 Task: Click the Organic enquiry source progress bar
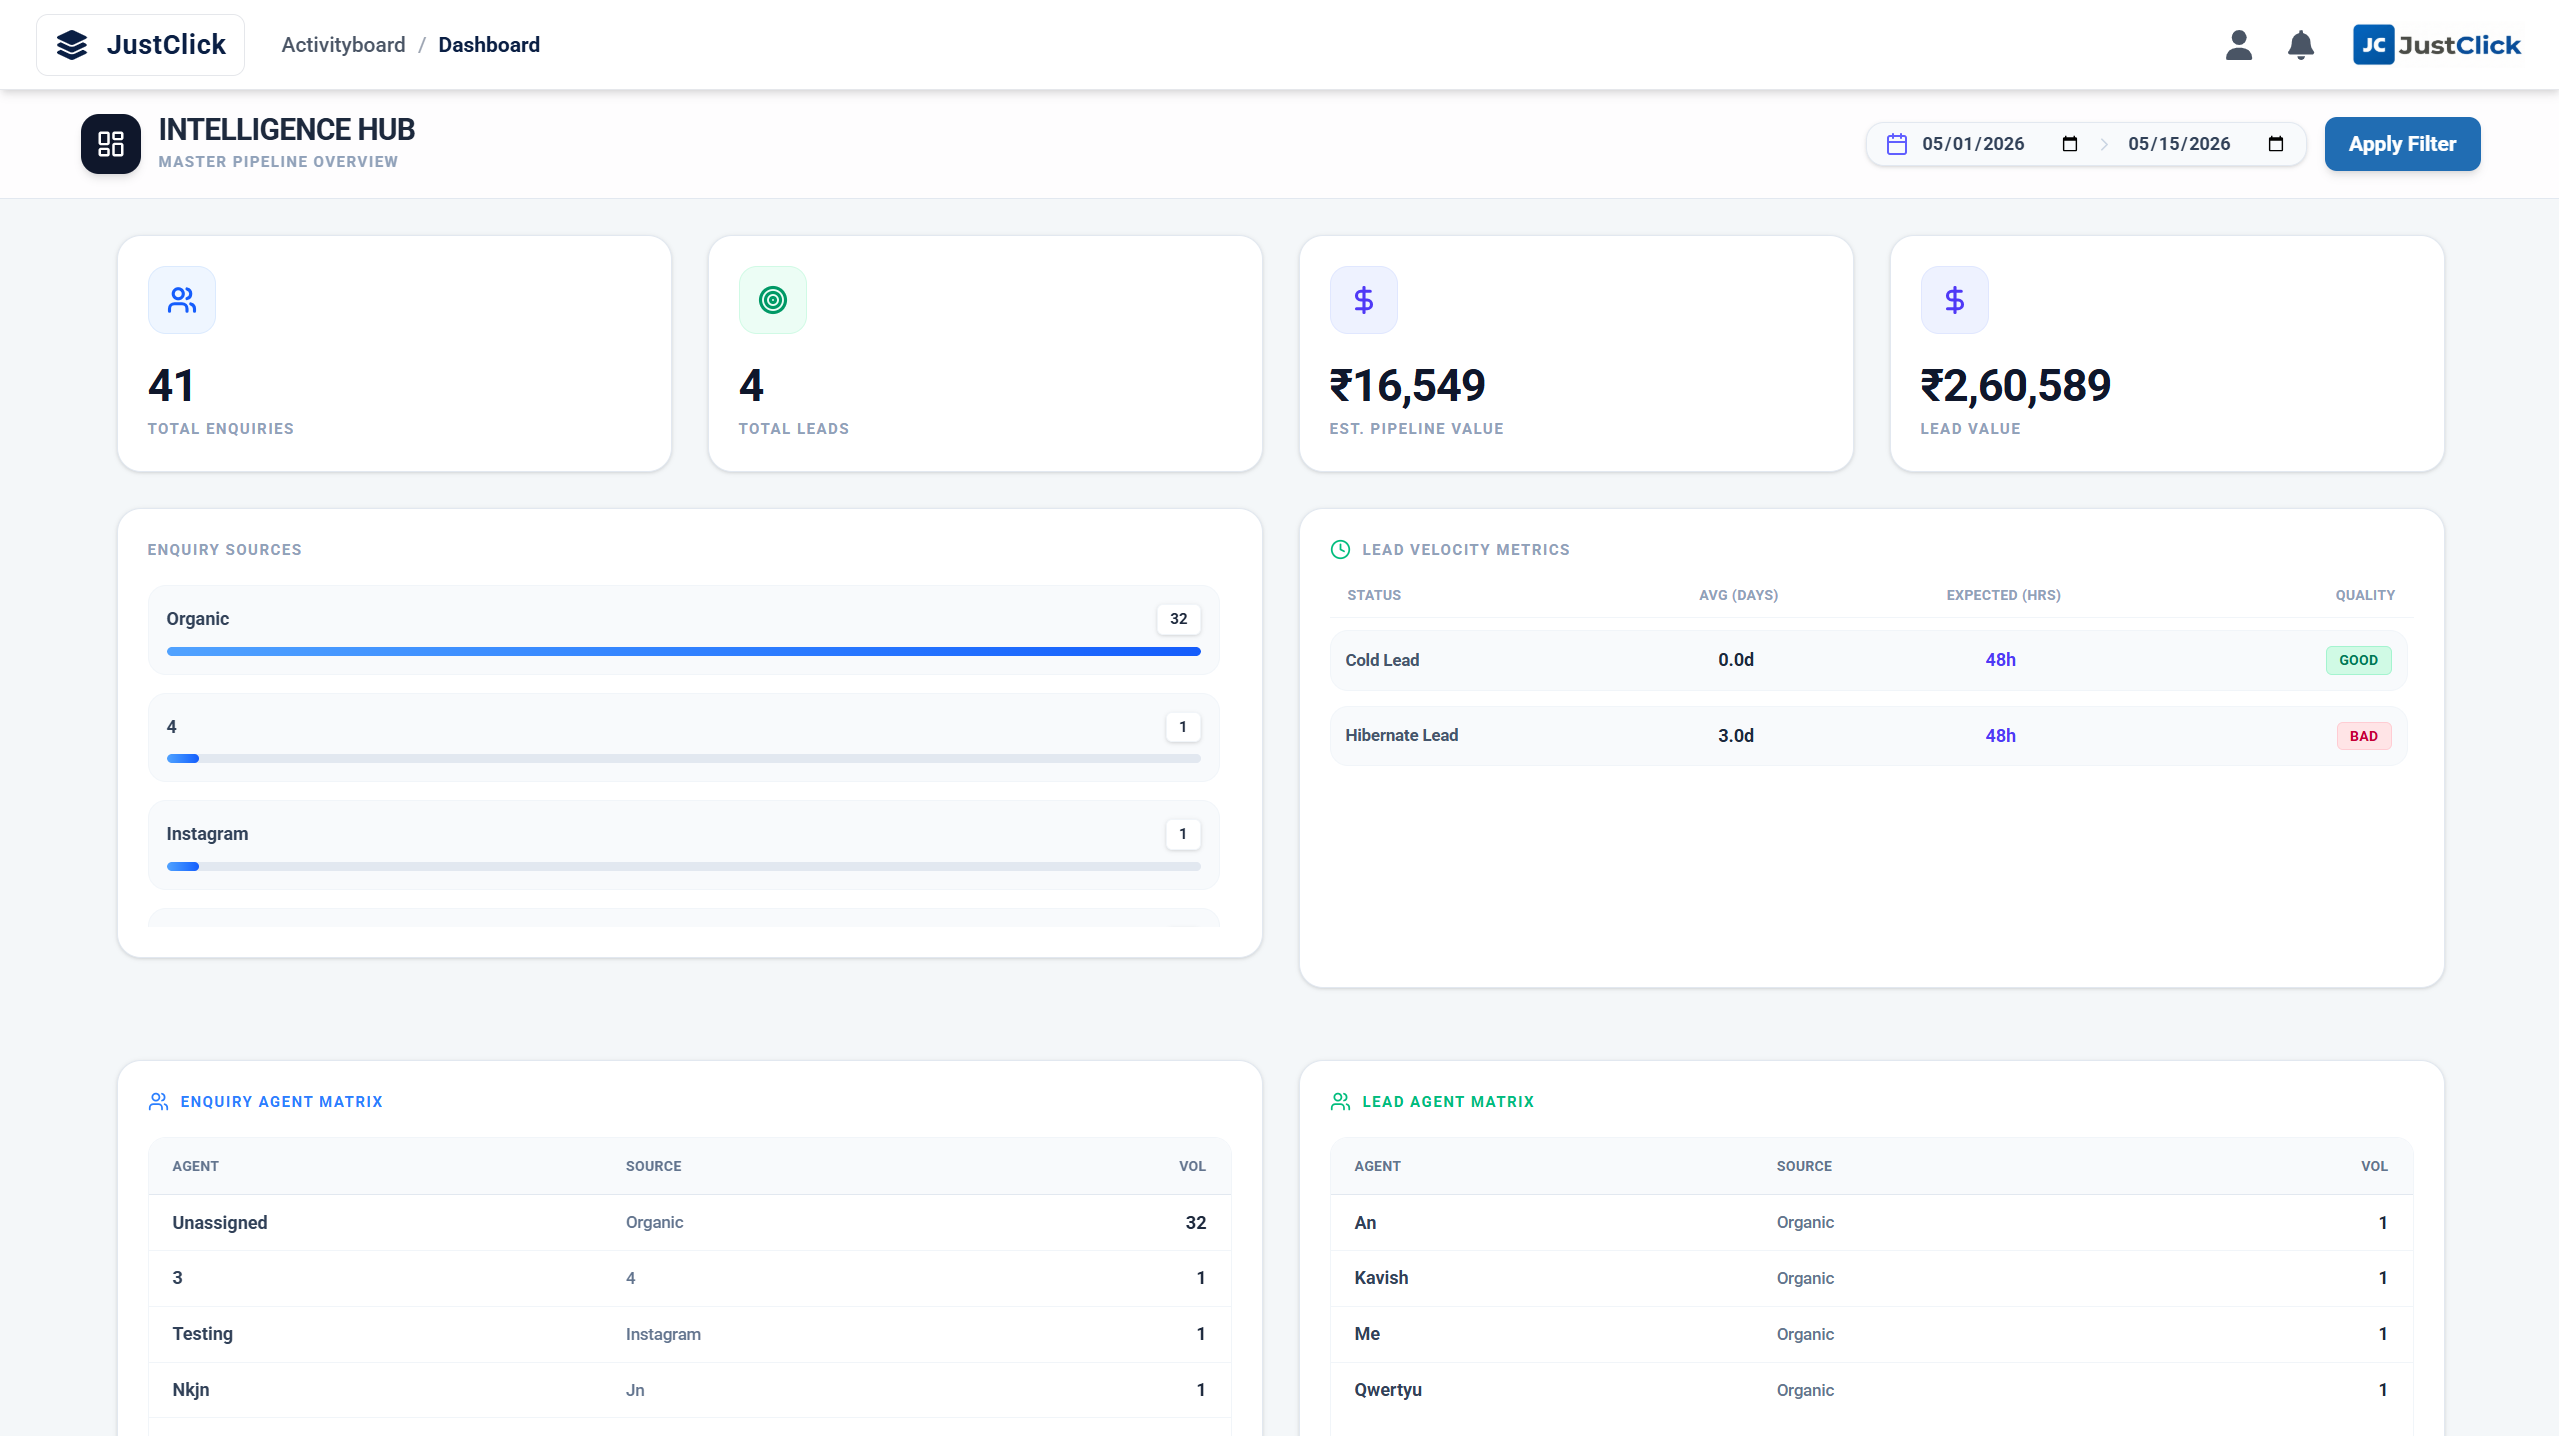tap(684, 651)
